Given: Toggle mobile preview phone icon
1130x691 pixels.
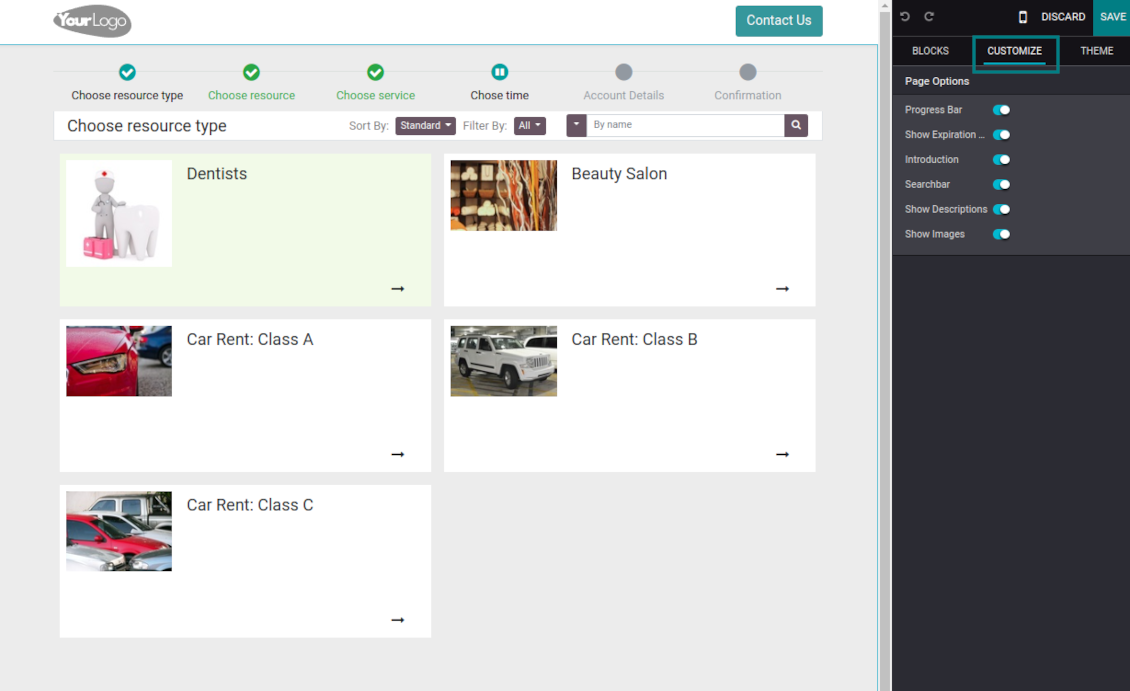Looking at the screenshot, I should [1022, 17].
